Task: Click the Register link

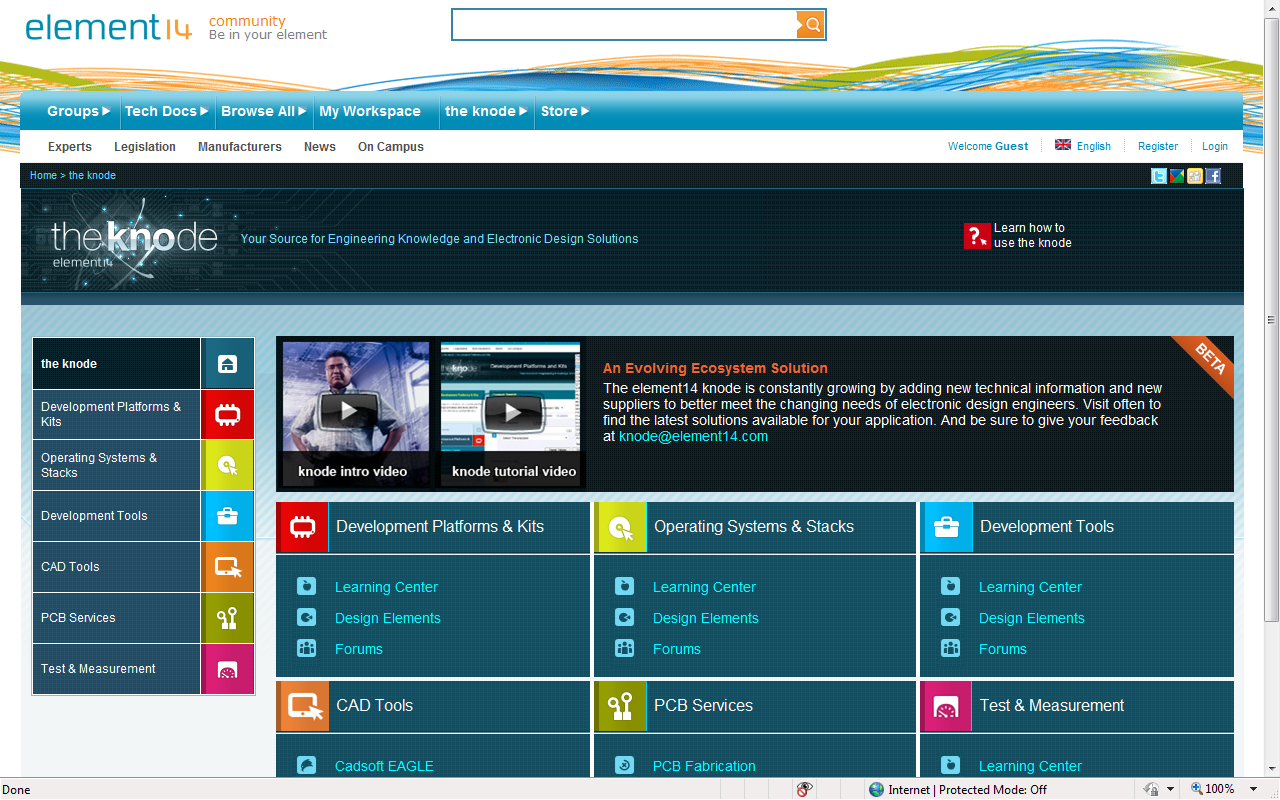Action: pyautogui.click(x=1157, y=146)
